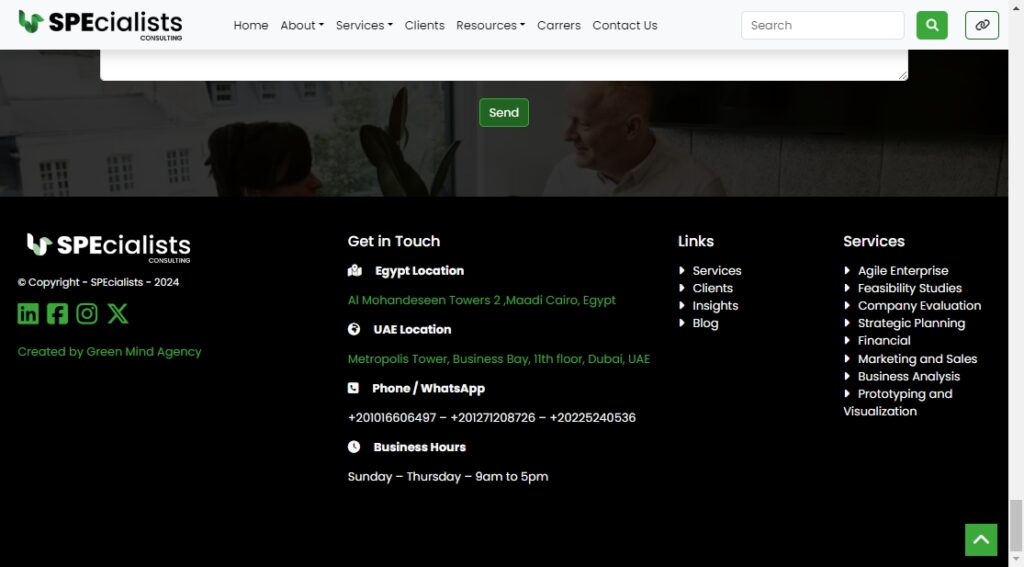Open the Marketing and Sales service link
Image resolution: width=1024 pixels, height=567 pixels.
coord(918,359)
